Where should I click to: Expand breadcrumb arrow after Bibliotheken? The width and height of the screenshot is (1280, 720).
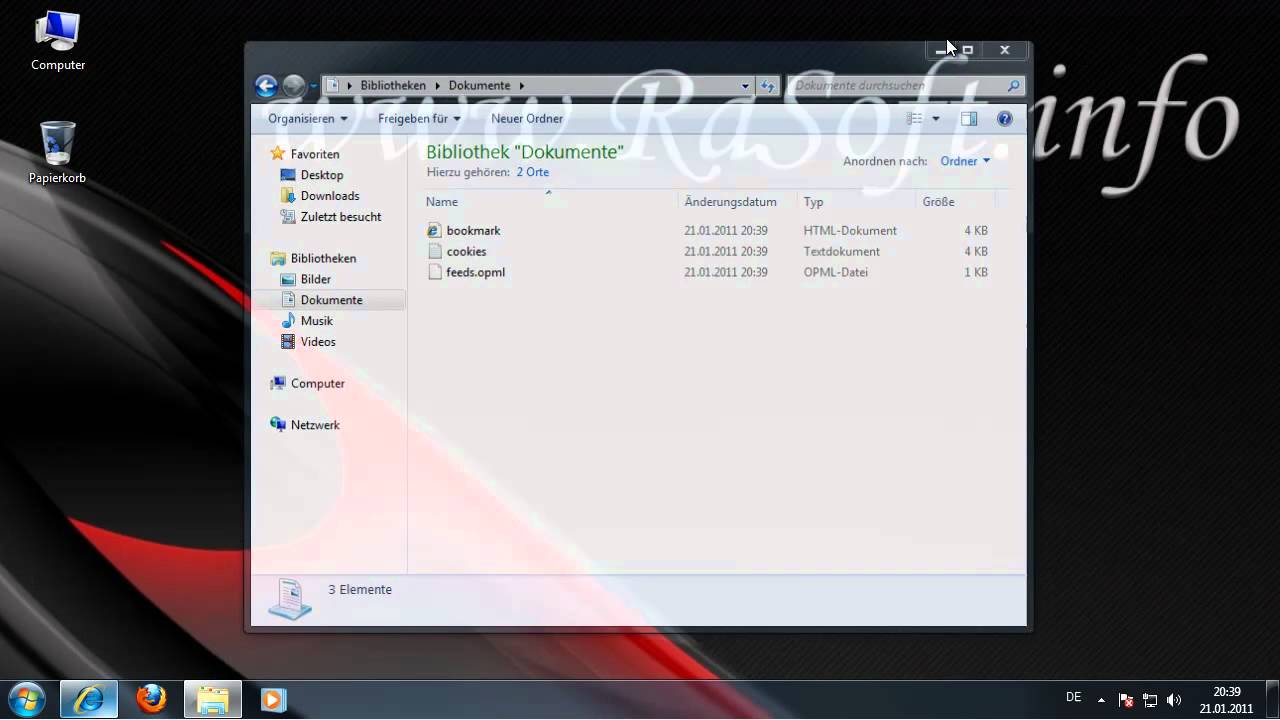coord(437,86)
